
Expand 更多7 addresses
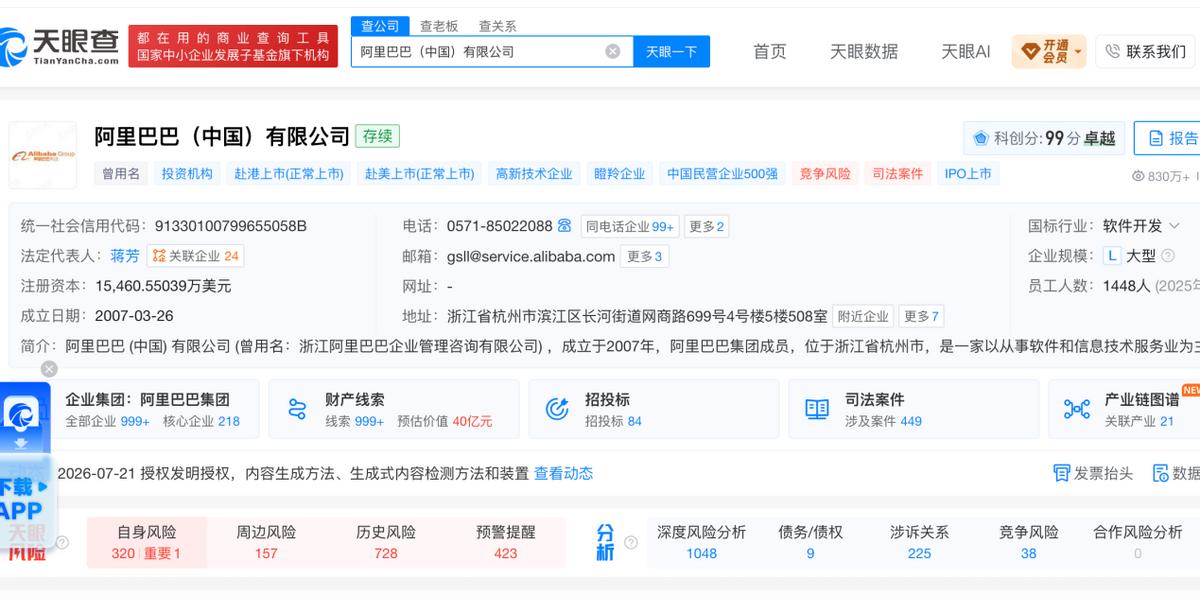pyautogui.click(x=921, y=316)
